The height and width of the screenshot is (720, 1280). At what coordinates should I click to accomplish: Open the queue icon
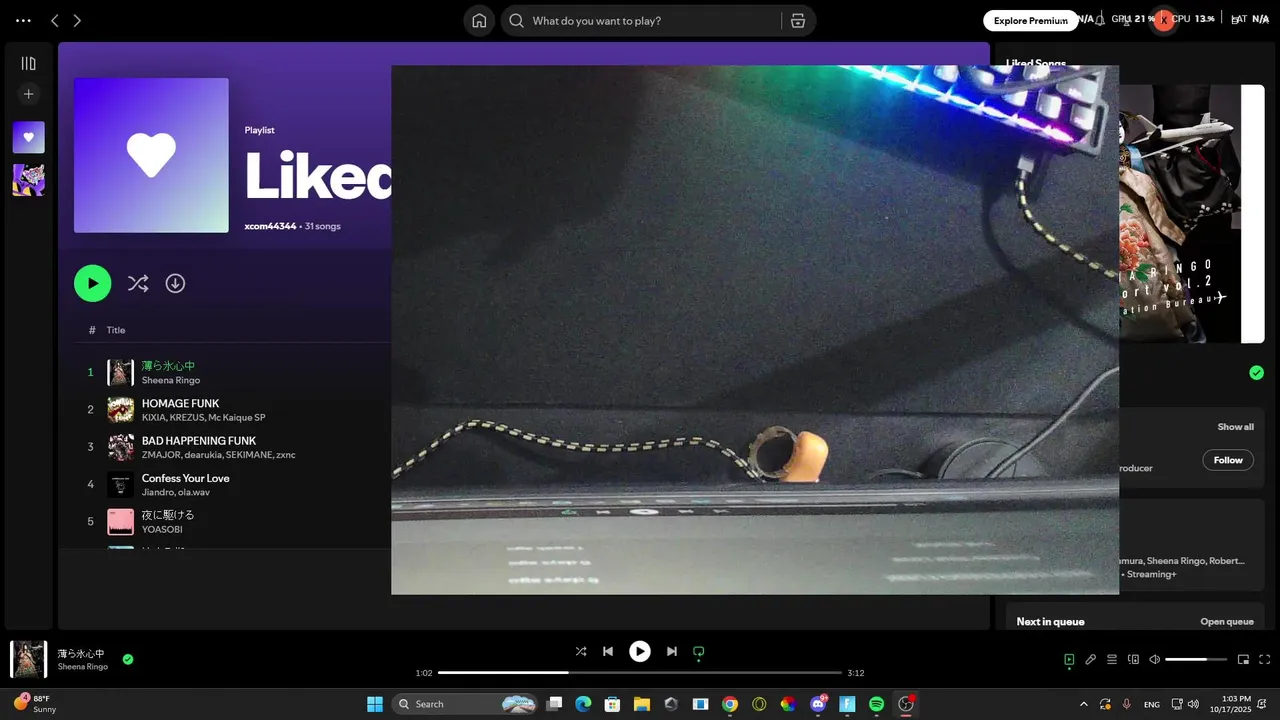pyautogui.click(x=1112, y=659)
